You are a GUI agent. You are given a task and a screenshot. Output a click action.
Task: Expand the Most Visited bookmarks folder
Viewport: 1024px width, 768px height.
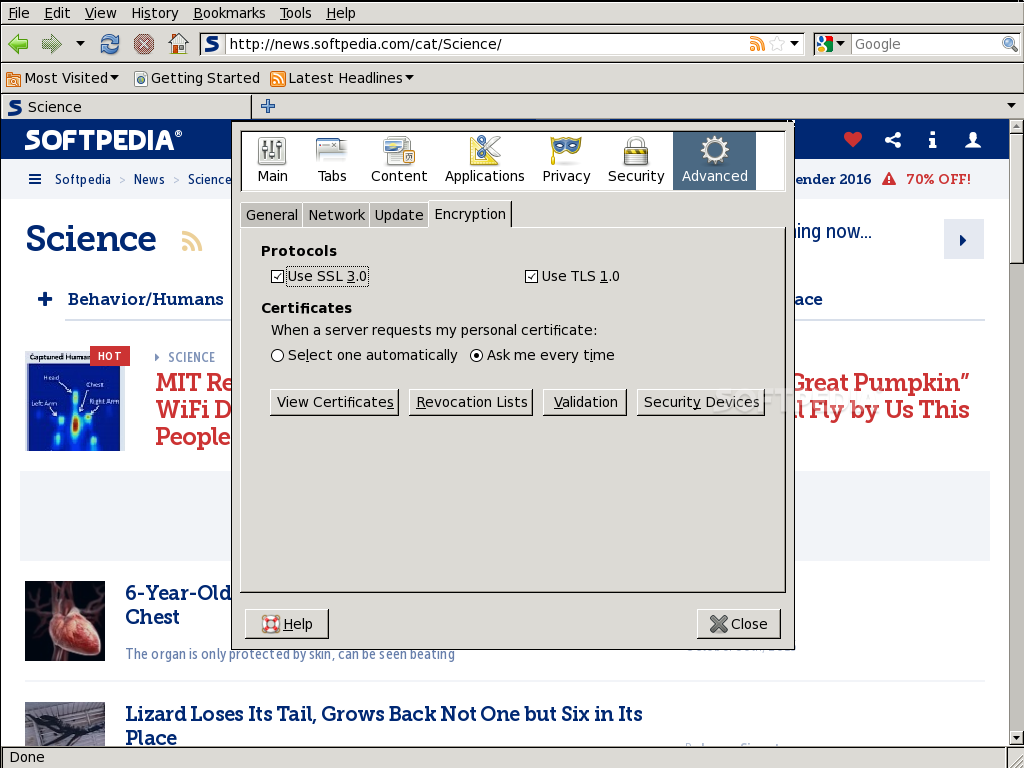(63, 78)
